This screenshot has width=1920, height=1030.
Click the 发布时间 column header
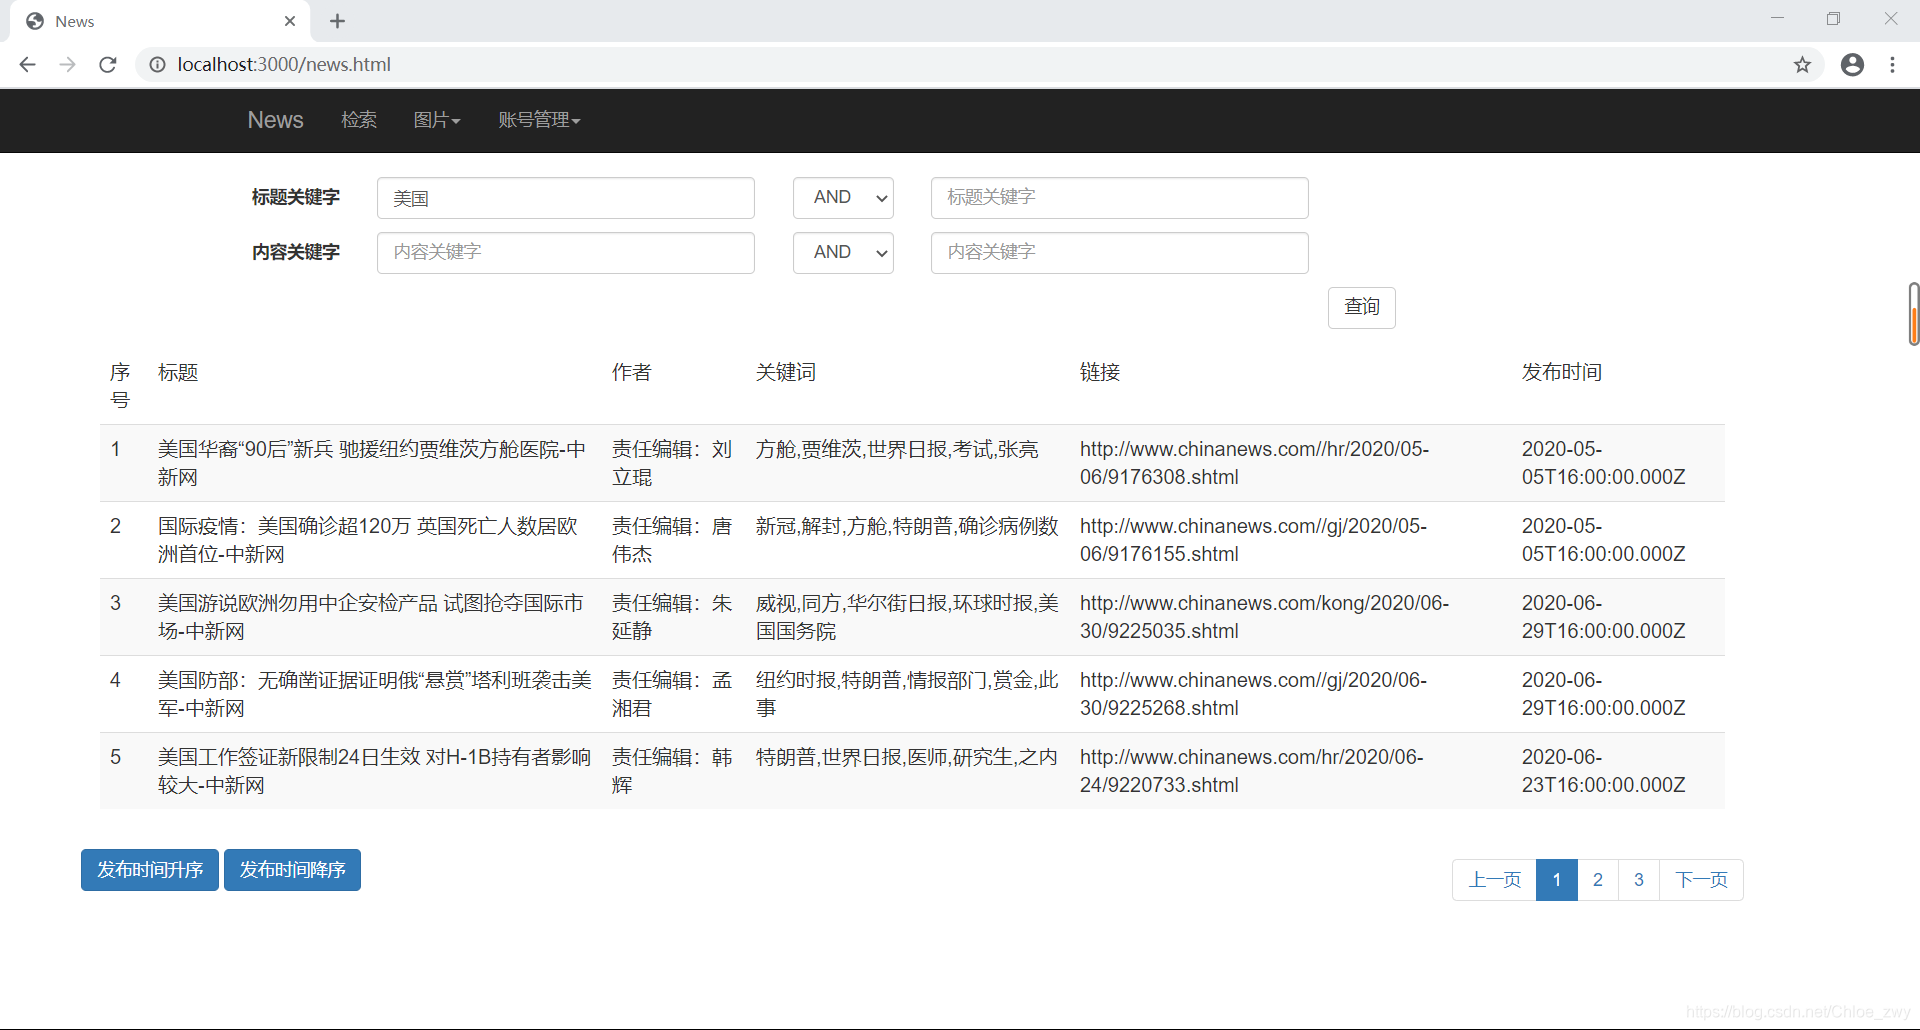pyautogui.click(x=1562, y=372)
